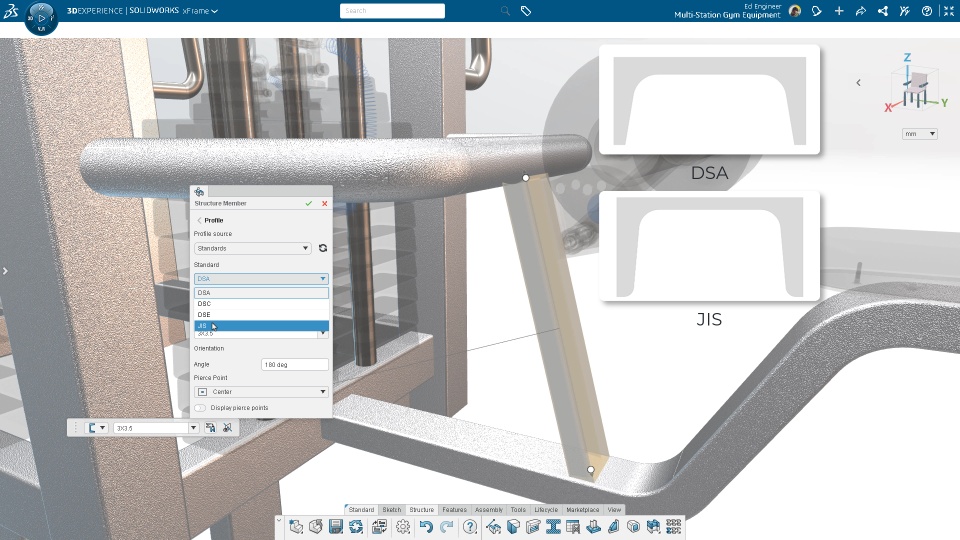
Task: Click the view orientation triad cube
Action: point(915,88)
